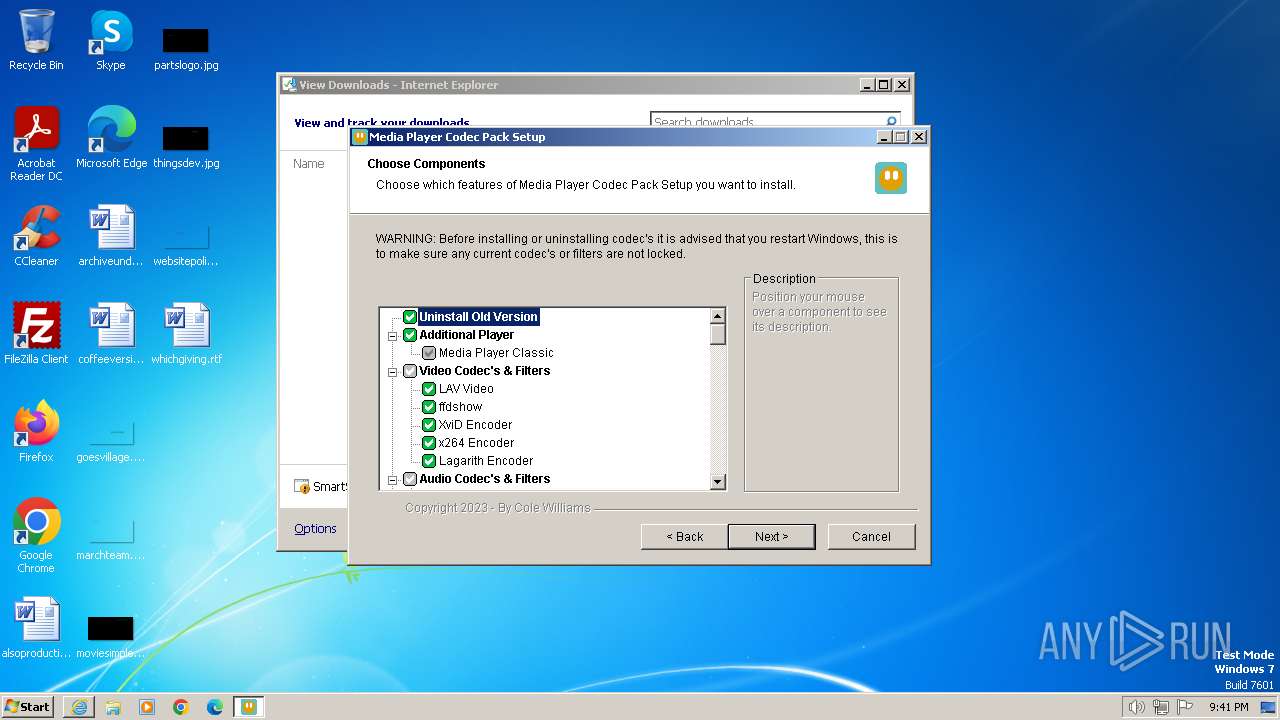
Task: Open the Recycle Bin desktop icon
Action: pyautogui.click(x=36, y=40)
